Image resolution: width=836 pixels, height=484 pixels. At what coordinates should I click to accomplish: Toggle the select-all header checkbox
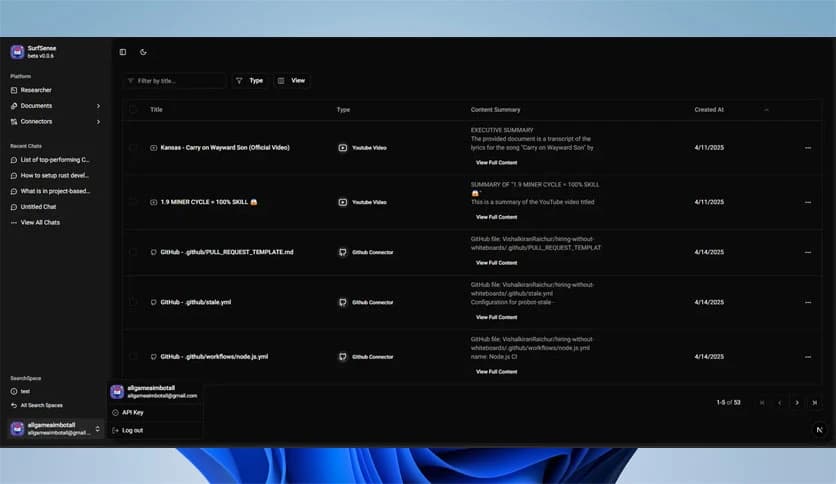[133, 109]
